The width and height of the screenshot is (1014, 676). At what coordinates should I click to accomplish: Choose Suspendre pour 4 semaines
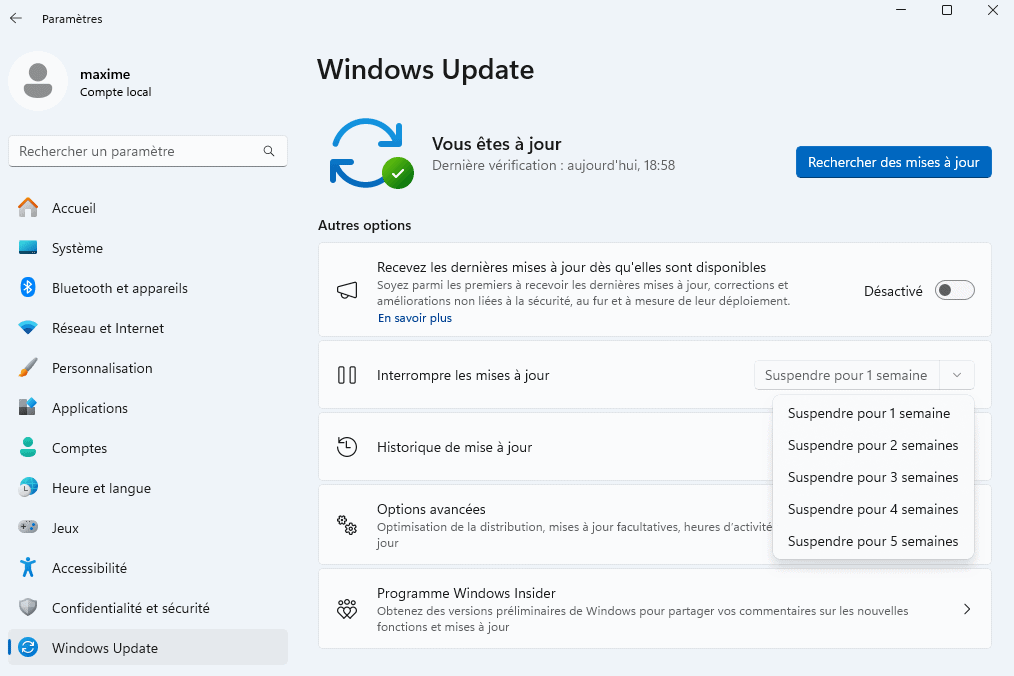(x=873, y=509)
